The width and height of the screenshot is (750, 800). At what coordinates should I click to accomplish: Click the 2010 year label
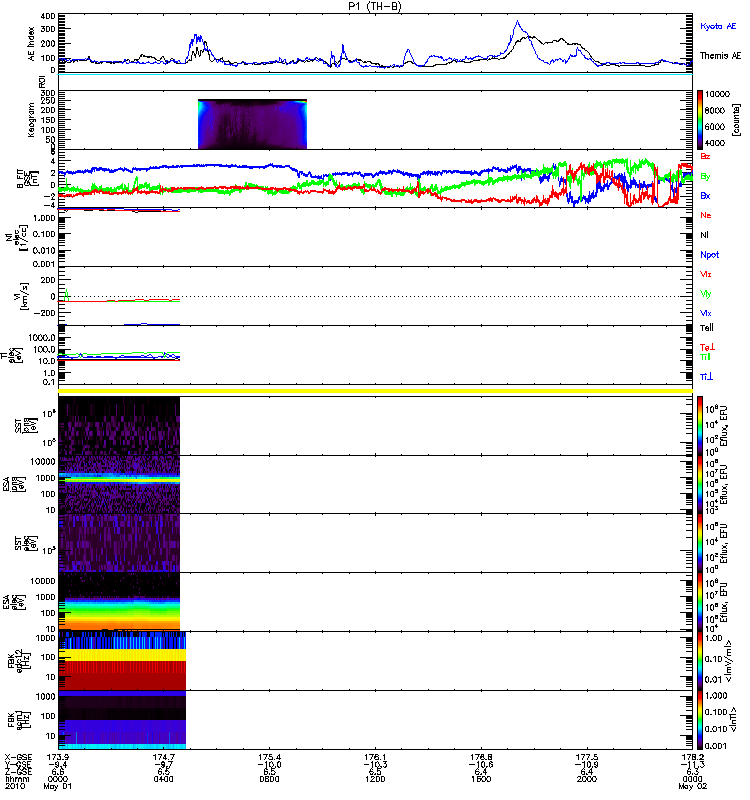pyautogui.click(x=14, y=786)
